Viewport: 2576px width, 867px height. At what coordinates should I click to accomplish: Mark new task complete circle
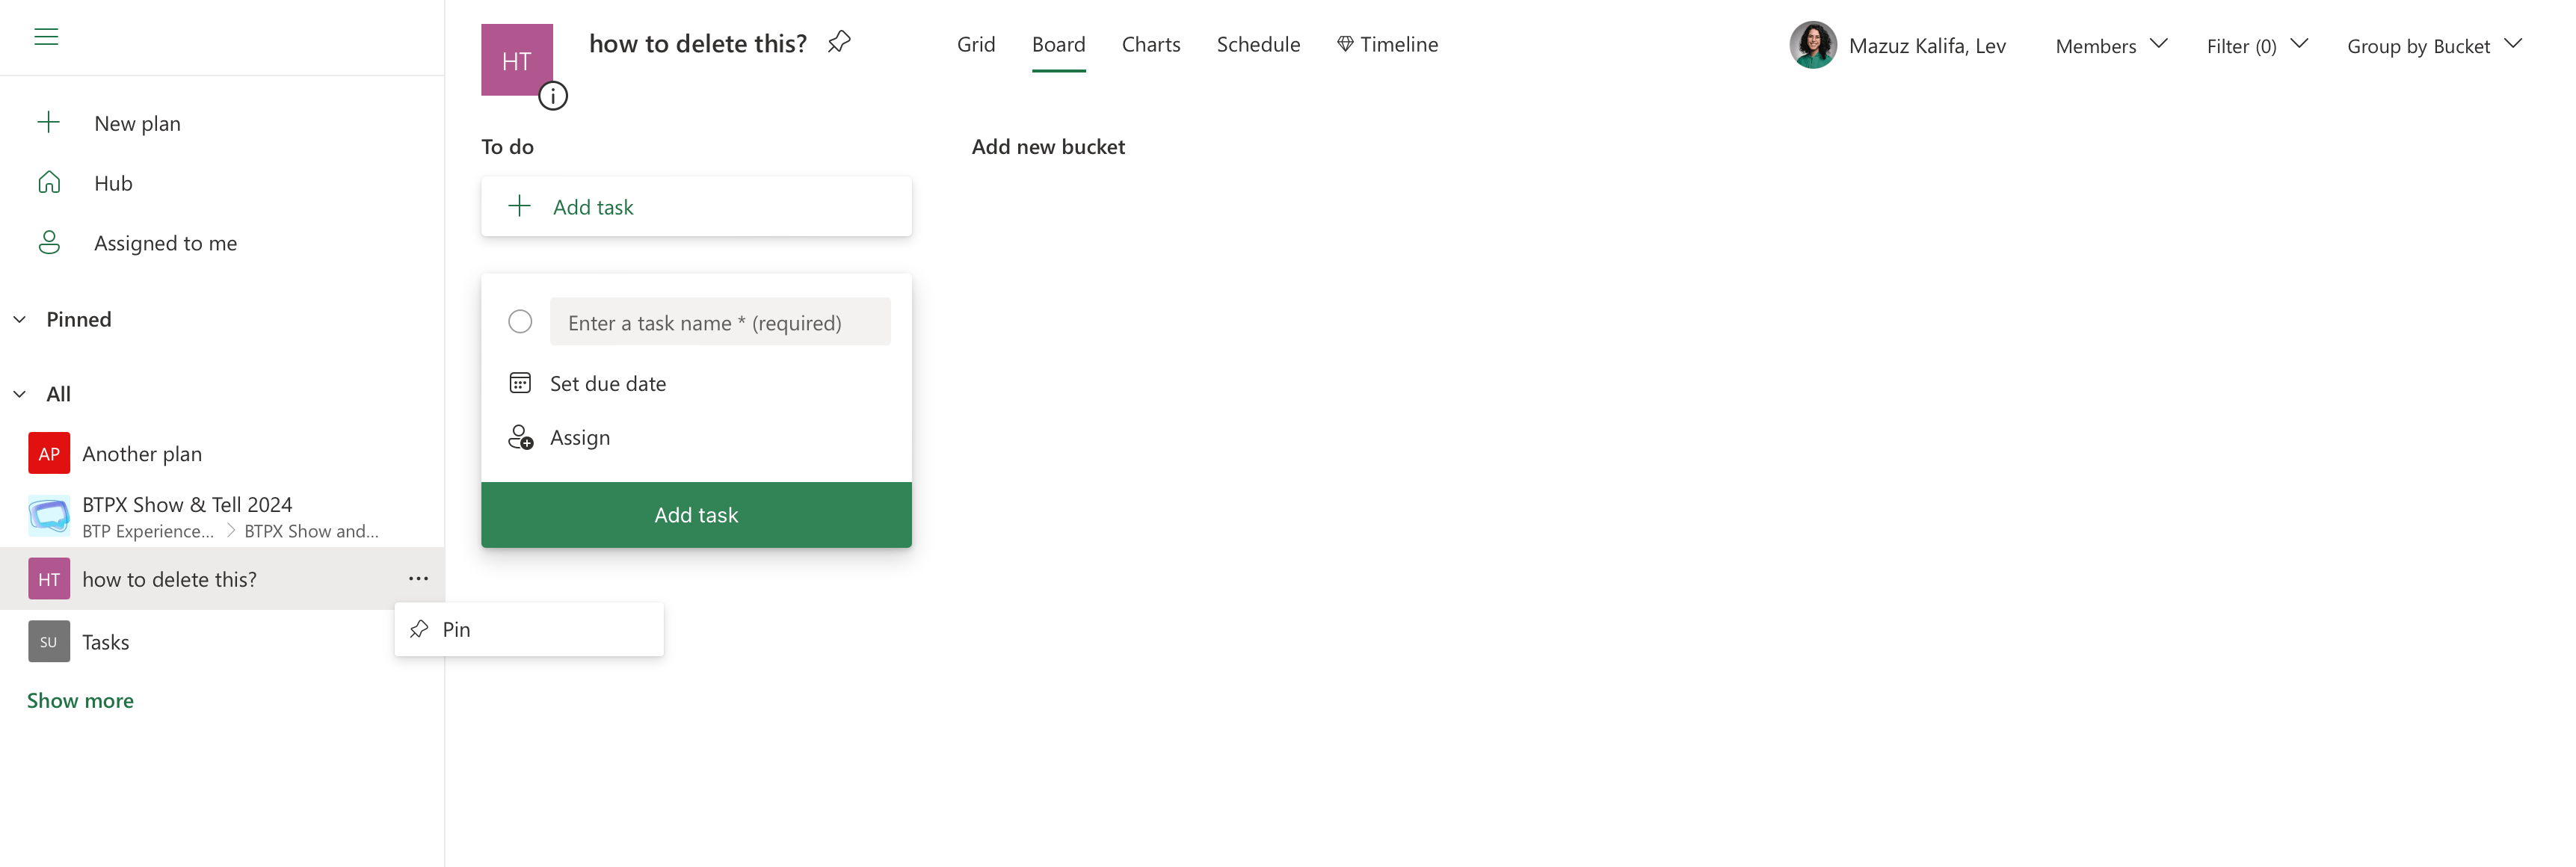[520, 322]
